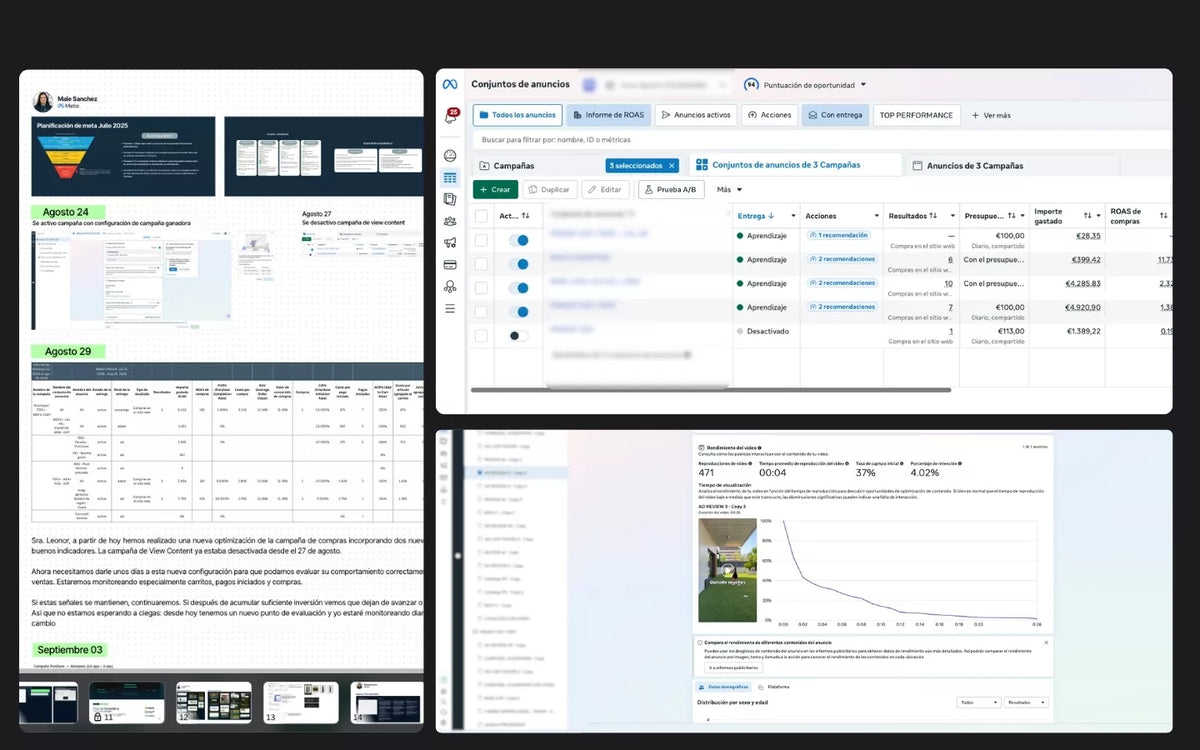This screenshot has width=1200, height=750.
Task: Open the ads reporting icon in sidebar
Action: (450, 199)
